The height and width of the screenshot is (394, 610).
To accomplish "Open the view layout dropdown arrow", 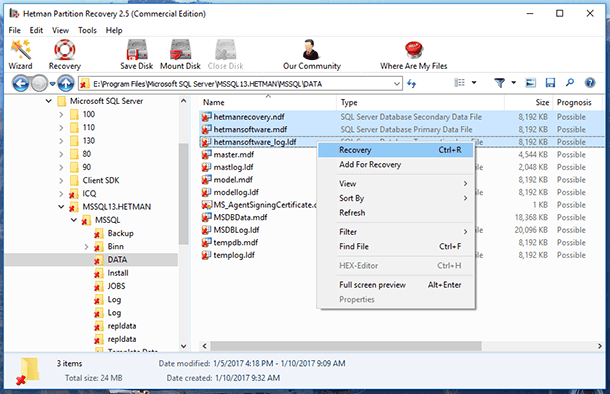I will pos(474,82).
